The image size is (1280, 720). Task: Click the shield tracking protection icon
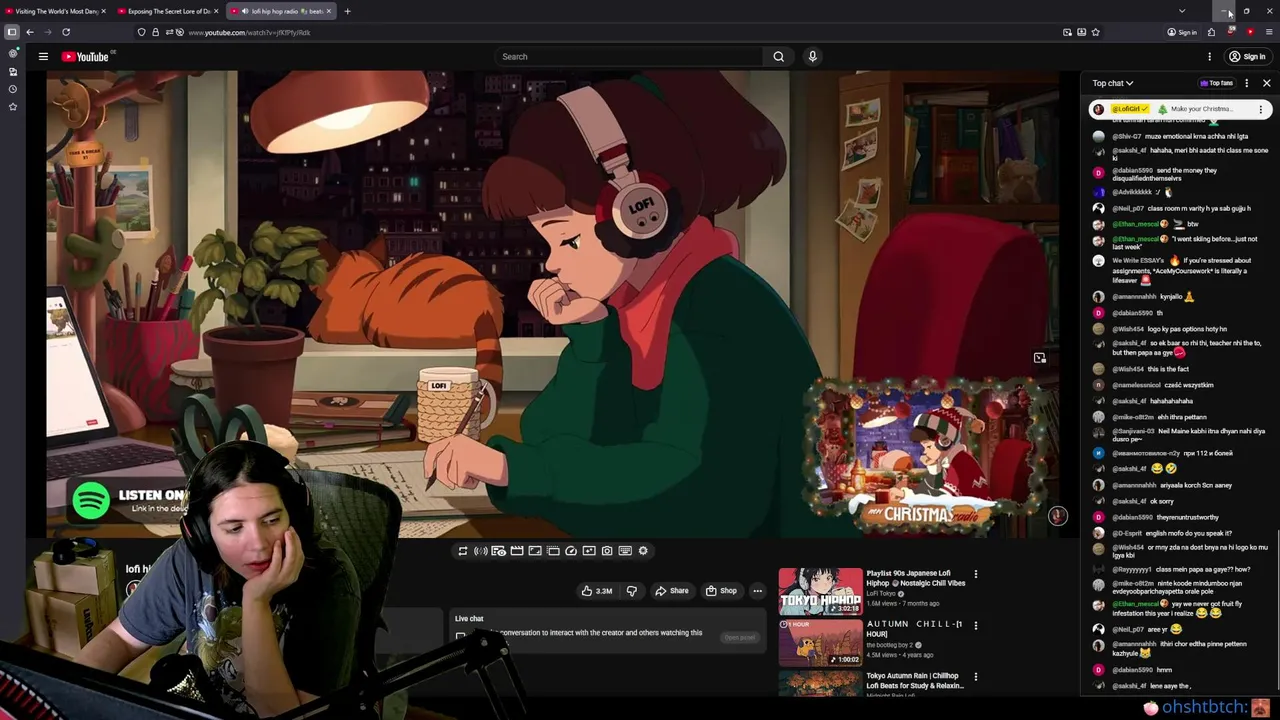[x=141, y=32]
